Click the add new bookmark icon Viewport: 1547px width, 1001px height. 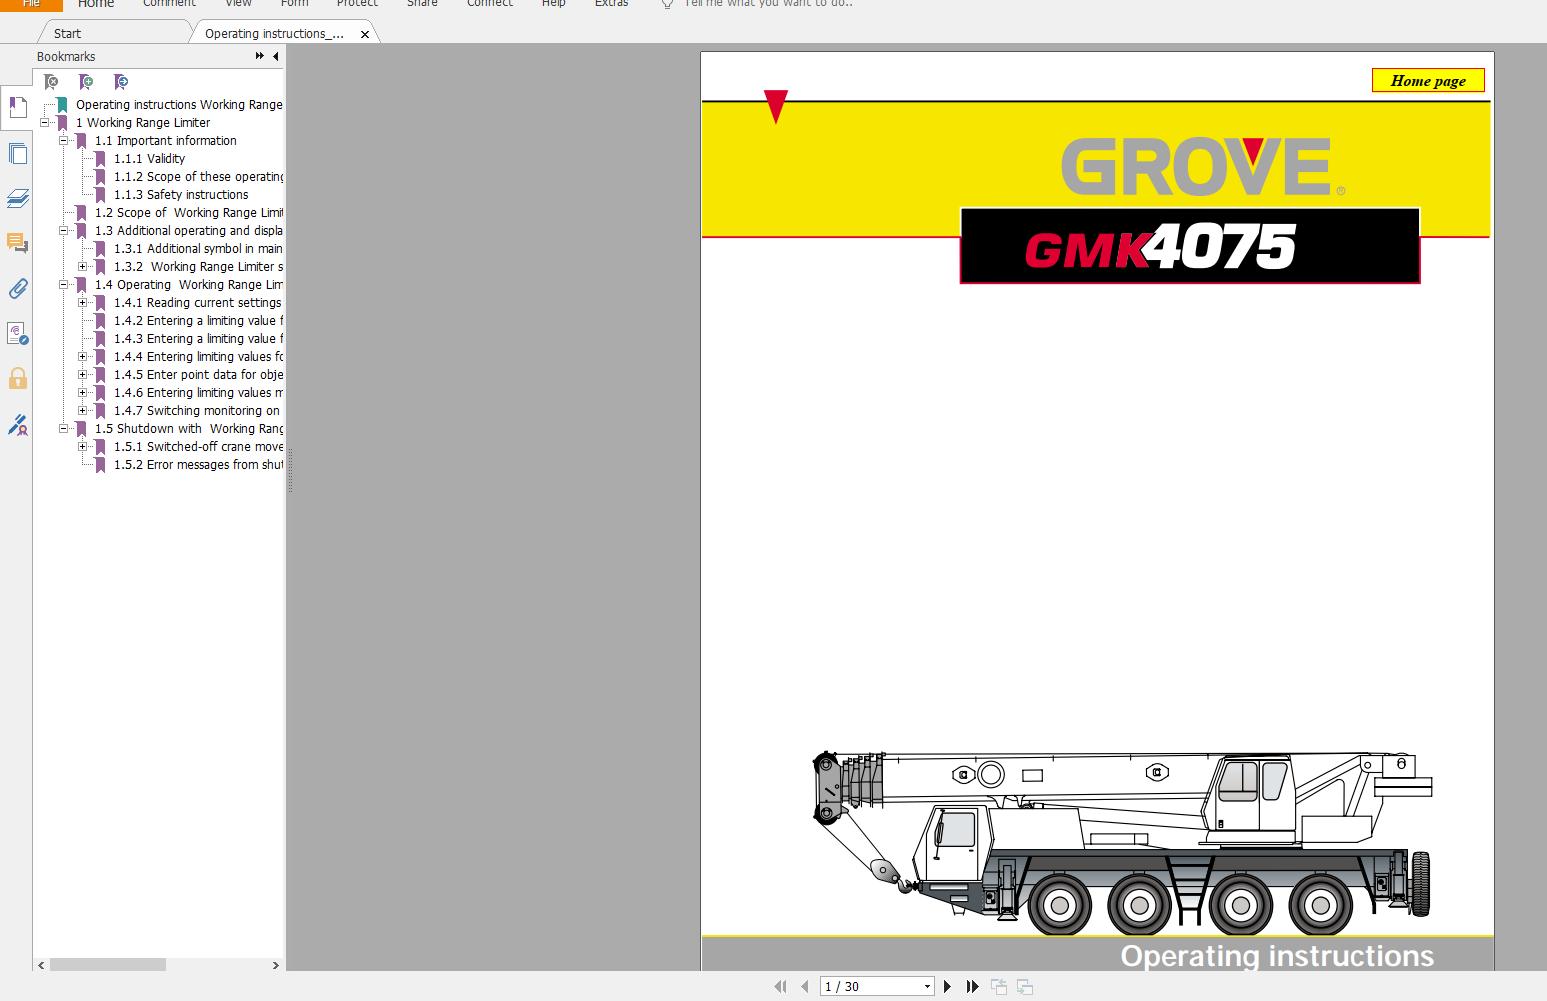pyautogui.click(x=86, y=82)
